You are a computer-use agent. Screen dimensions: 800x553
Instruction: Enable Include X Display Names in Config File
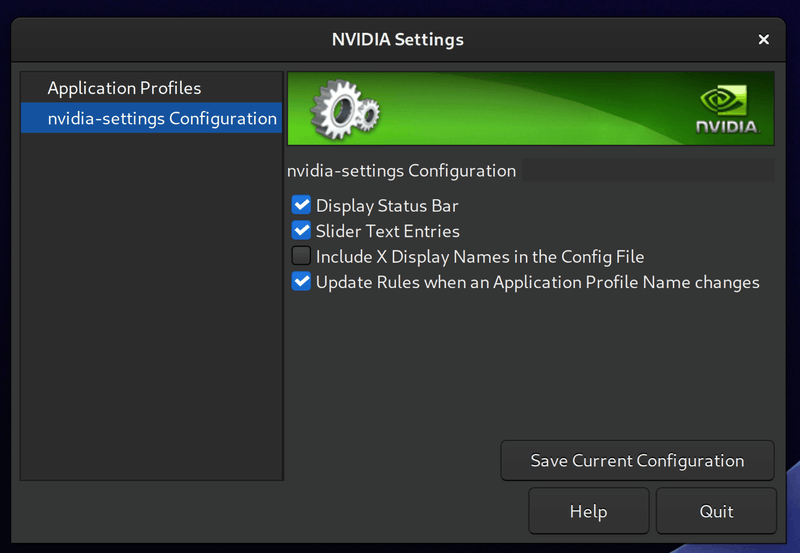pyautogui.click(x=301, y=256)
